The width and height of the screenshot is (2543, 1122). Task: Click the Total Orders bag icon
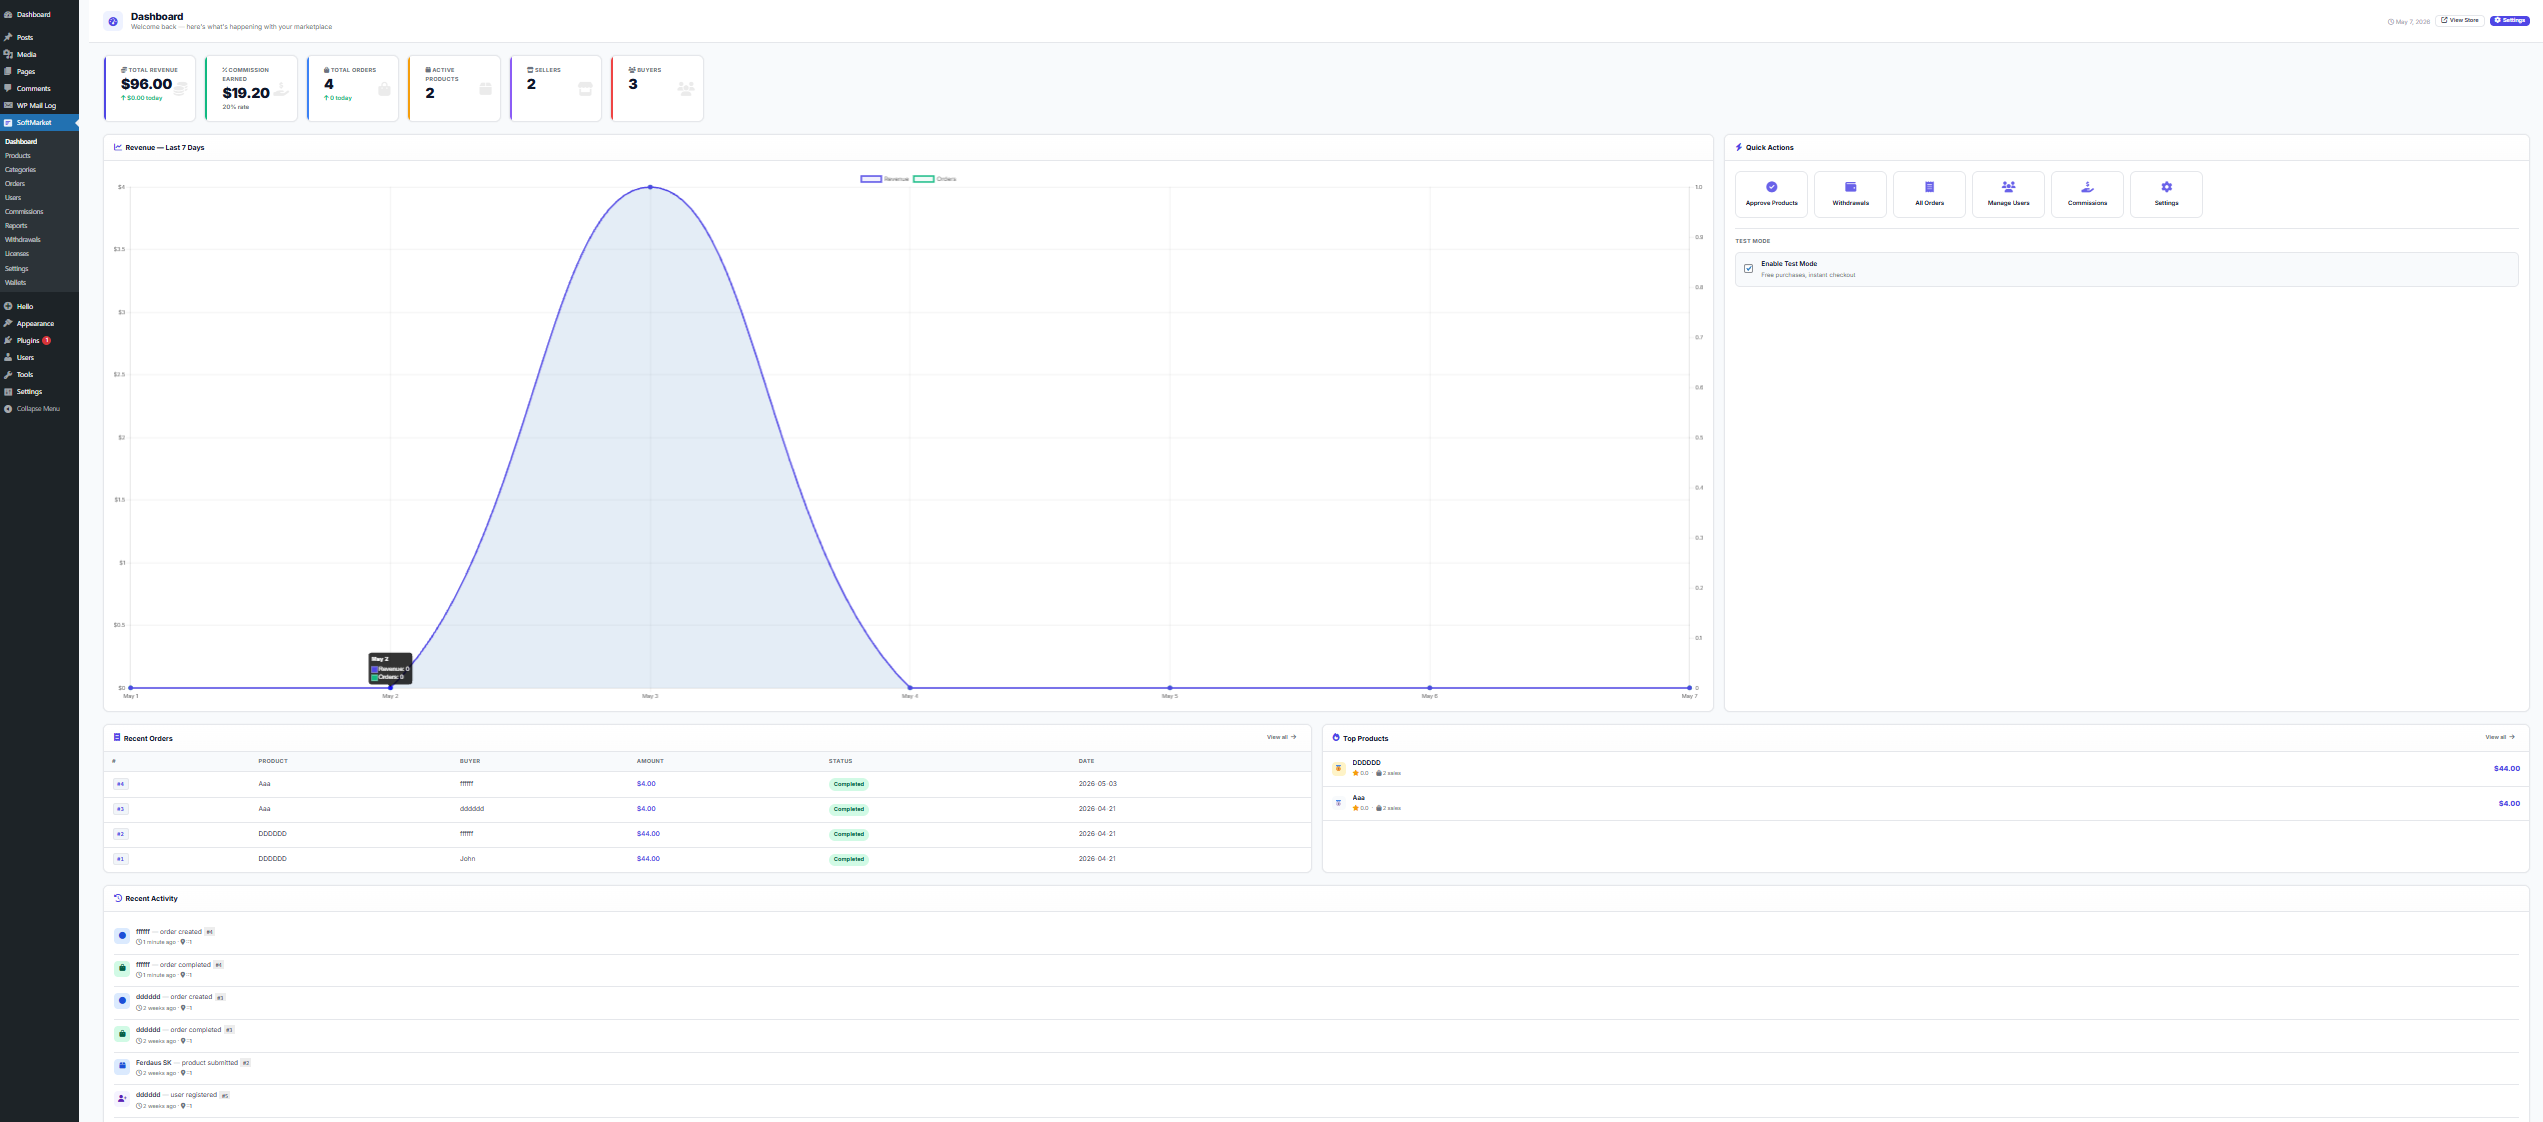tap(384, 89)
